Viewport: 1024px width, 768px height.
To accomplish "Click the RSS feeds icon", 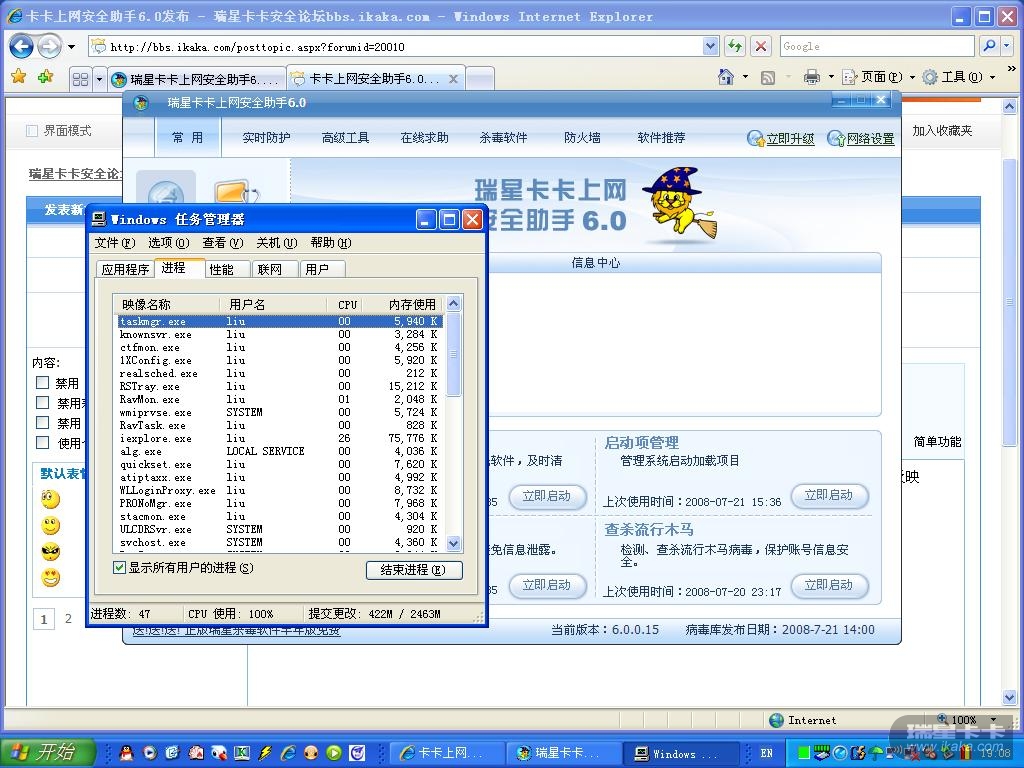I will coord(768,78).
